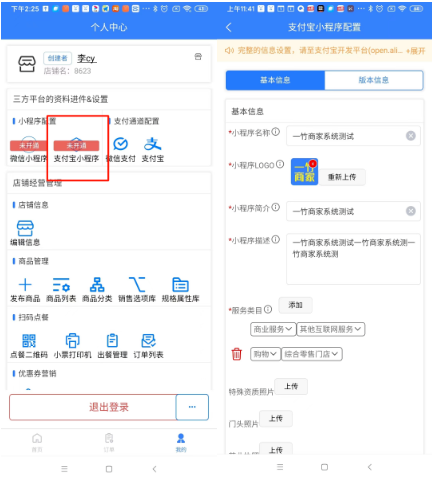Viewport: 435px width, 482px height.
Task: Open 商品分类 category icon
Action: coord(97,285)
